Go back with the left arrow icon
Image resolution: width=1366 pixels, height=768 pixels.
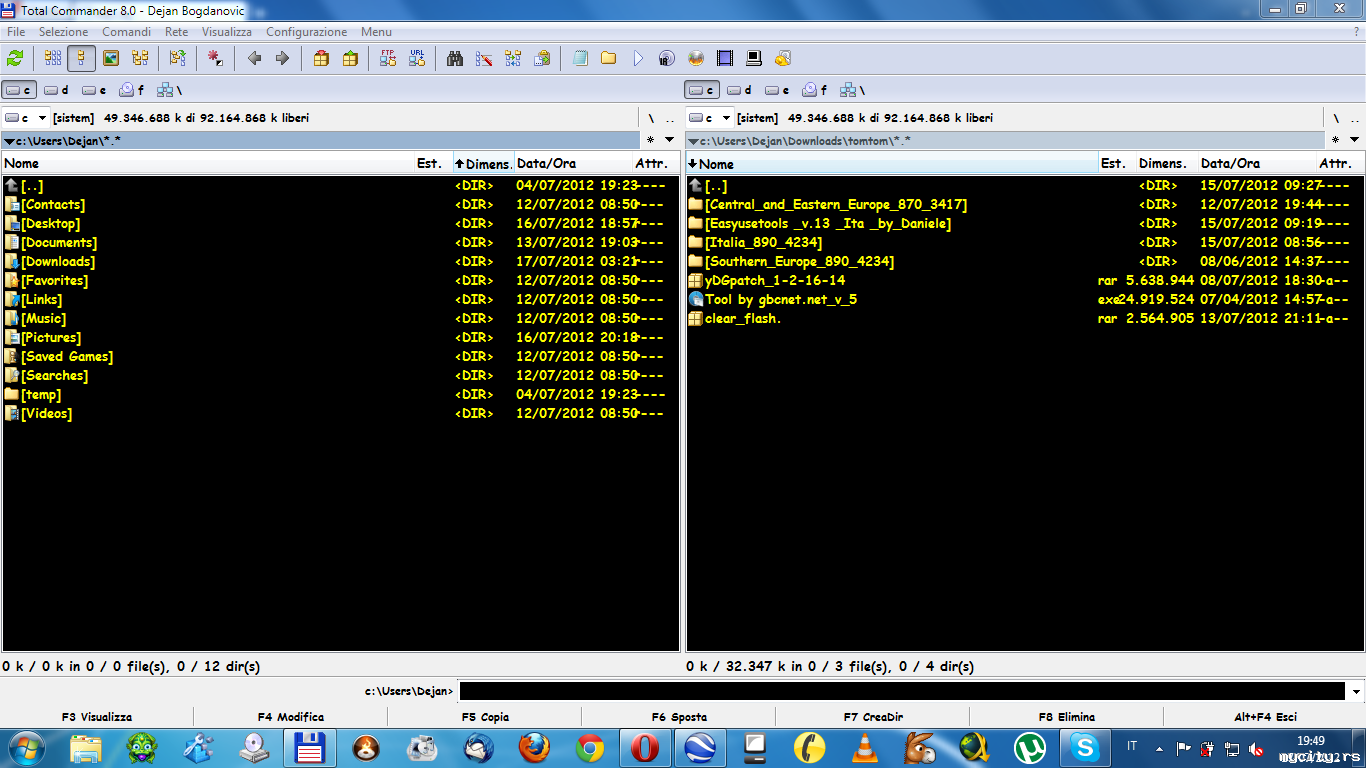pos(254,59)
